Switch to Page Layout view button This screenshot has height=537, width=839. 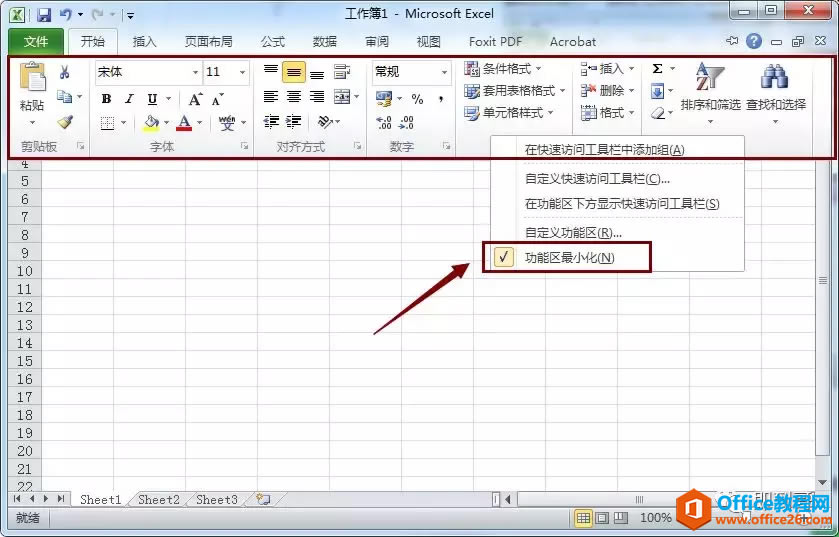point(602,518)
